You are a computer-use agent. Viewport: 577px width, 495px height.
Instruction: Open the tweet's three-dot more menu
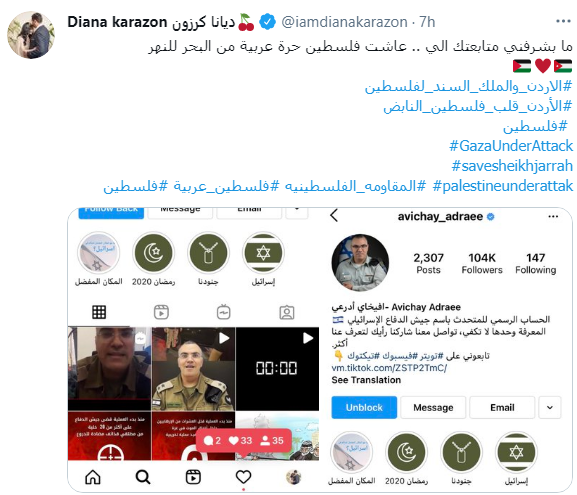[x=563, y=21]
